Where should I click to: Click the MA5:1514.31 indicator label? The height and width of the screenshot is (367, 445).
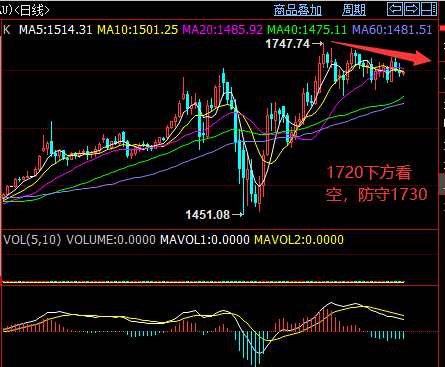(x=55, y=30)
